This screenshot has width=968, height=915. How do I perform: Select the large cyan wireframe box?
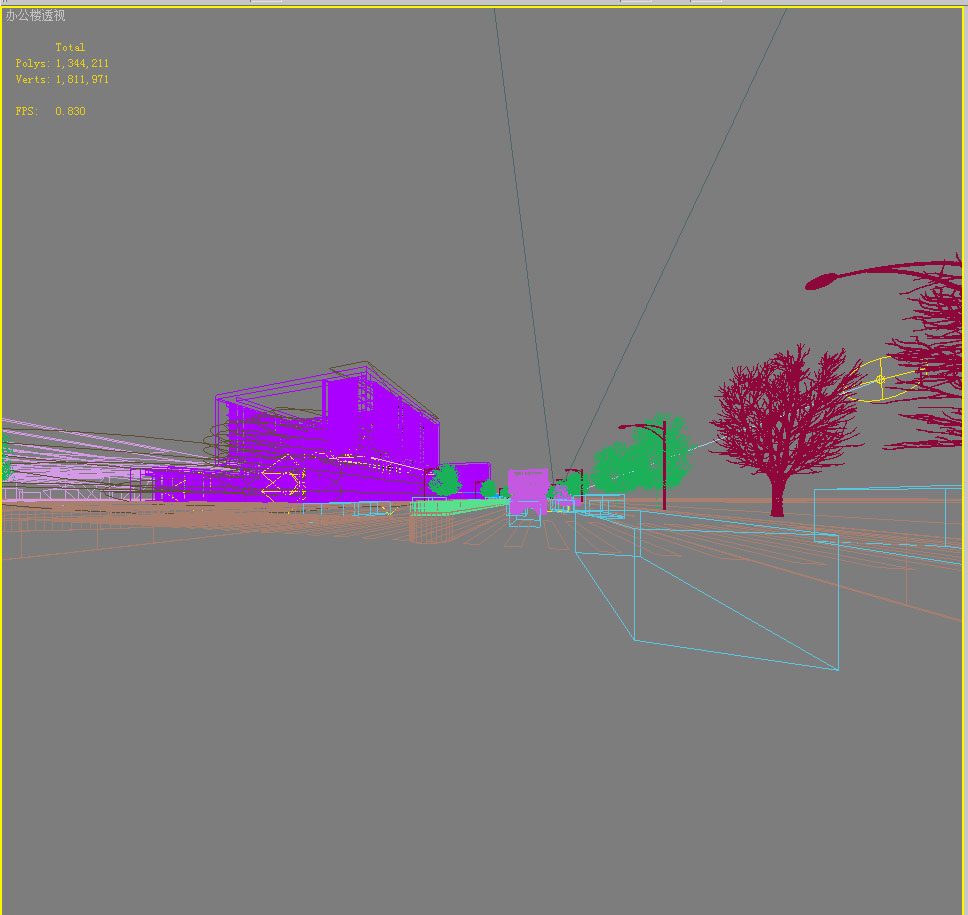pos(707,590)
